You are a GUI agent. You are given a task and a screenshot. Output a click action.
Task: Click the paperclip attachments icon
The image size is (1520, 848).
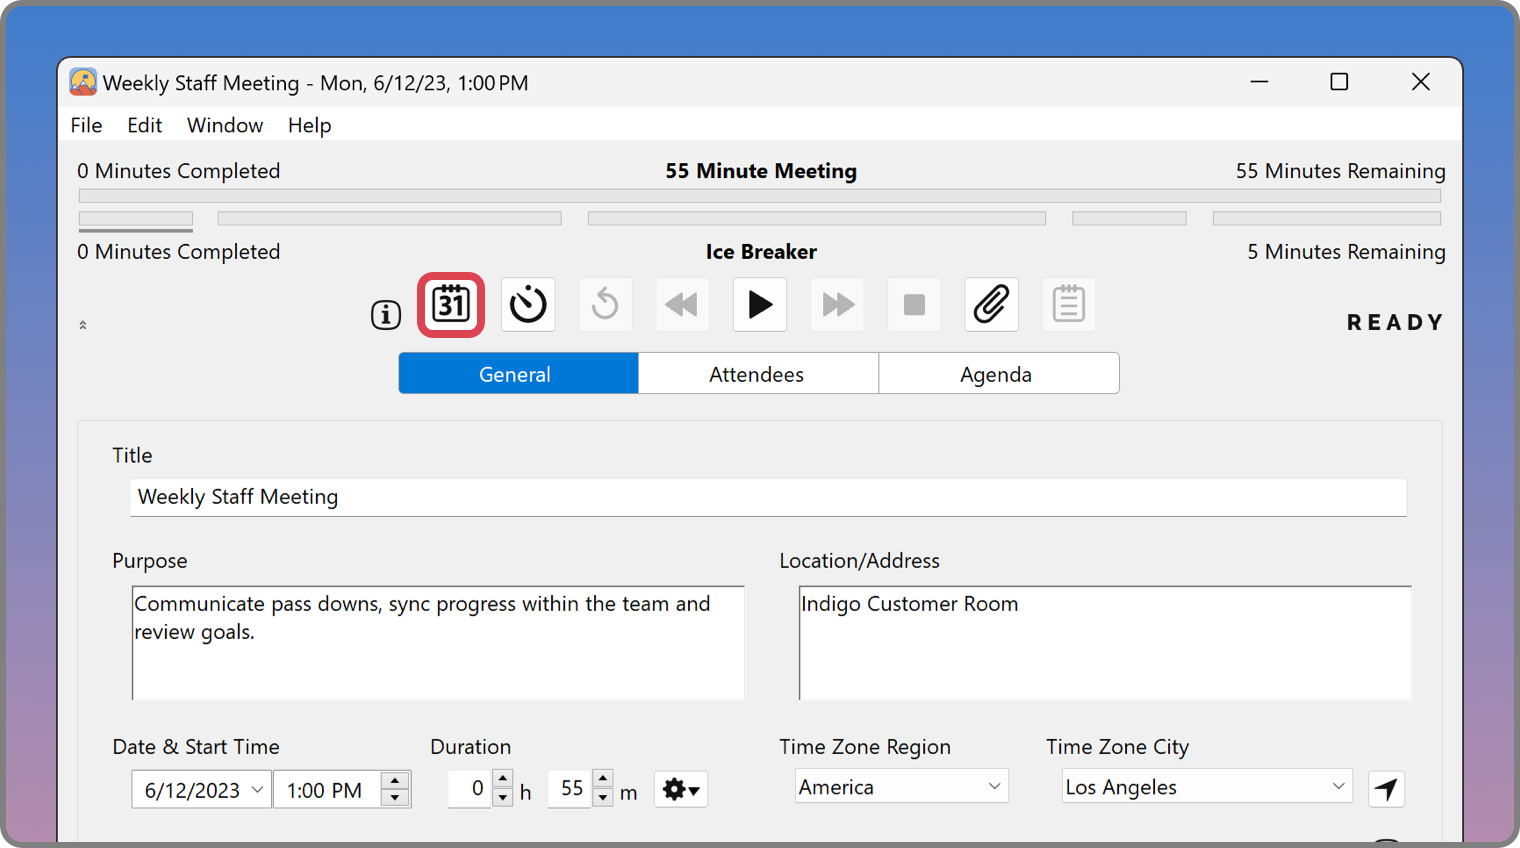click(991, 305)
